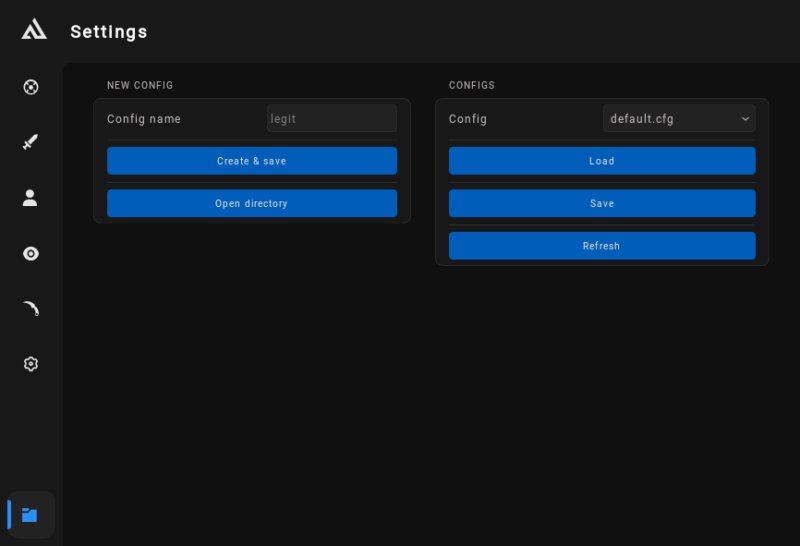Screen dimensions: 800x546
Task: Open the crosshair aim section in sidebar
Action: point(31,87)
